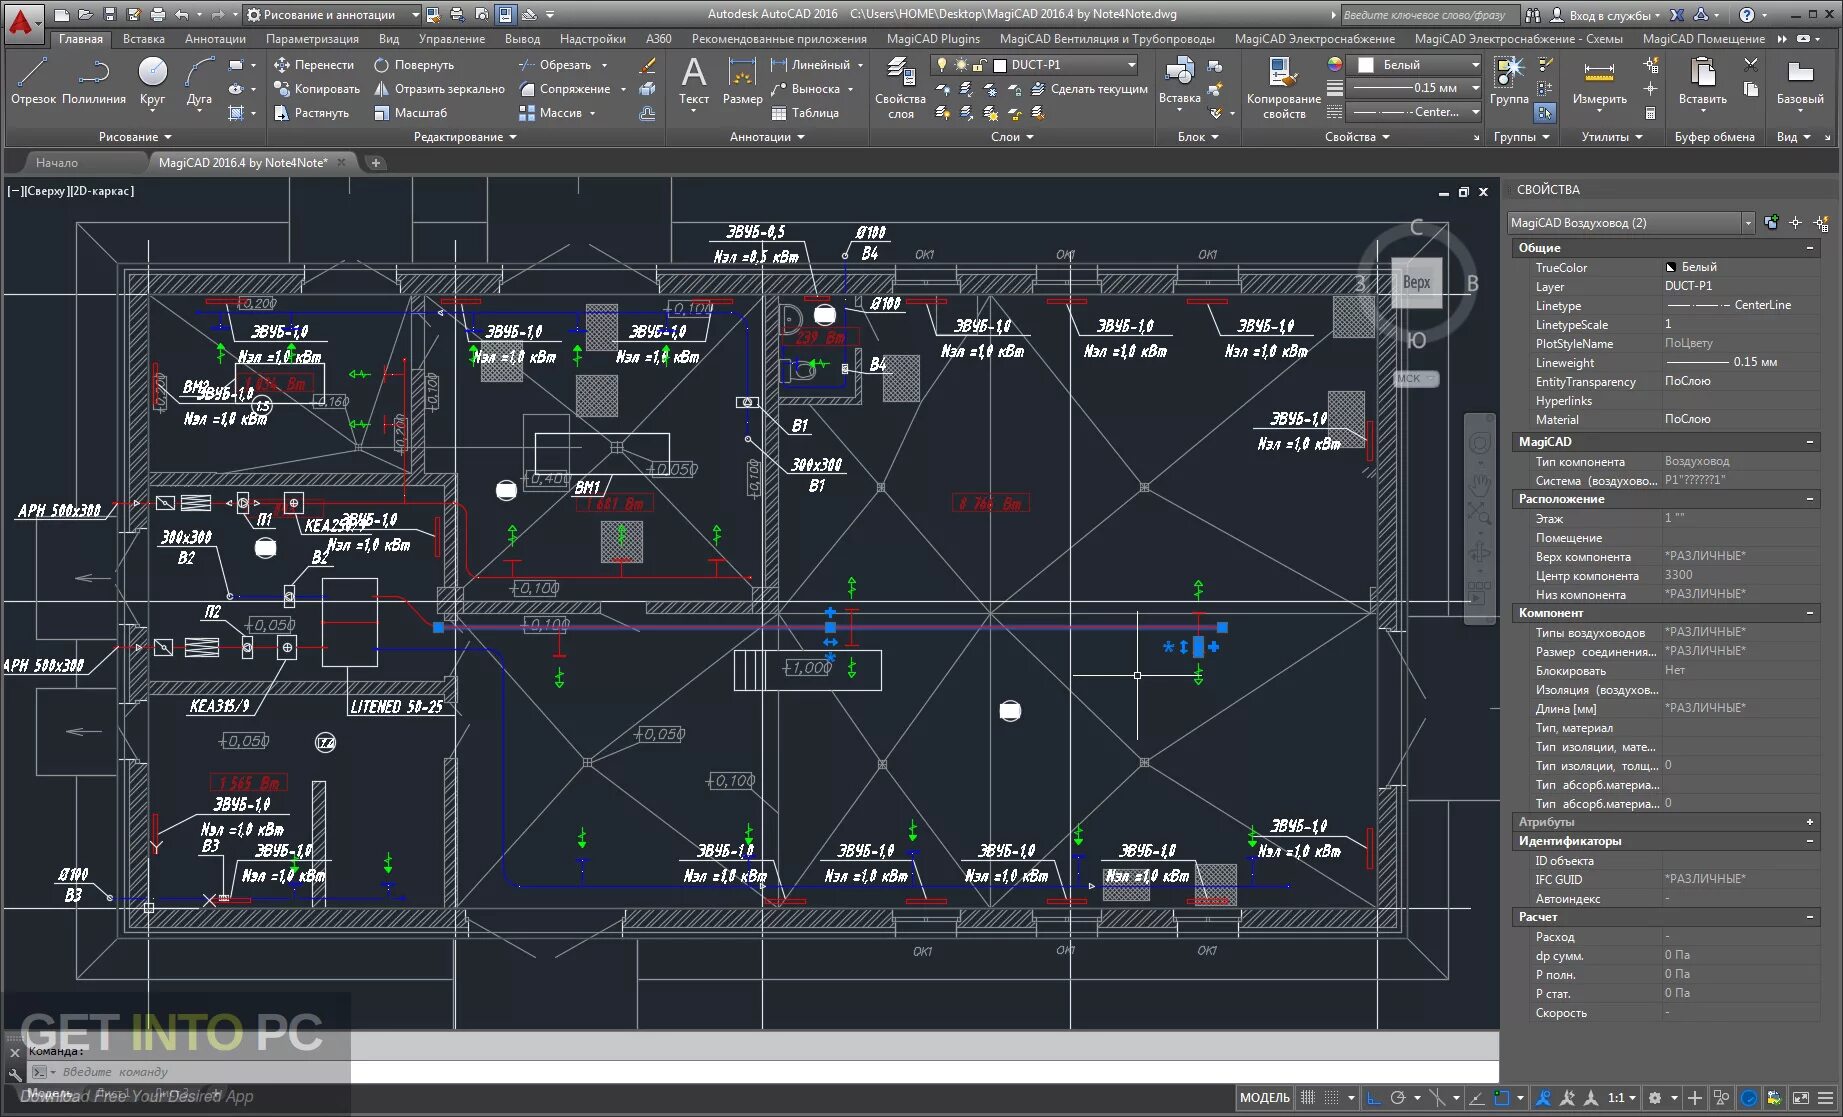Click the new drawing tab plus button
This screenshot has height=1117, width=1843.
pyautogui.click(x=376, y=162)
